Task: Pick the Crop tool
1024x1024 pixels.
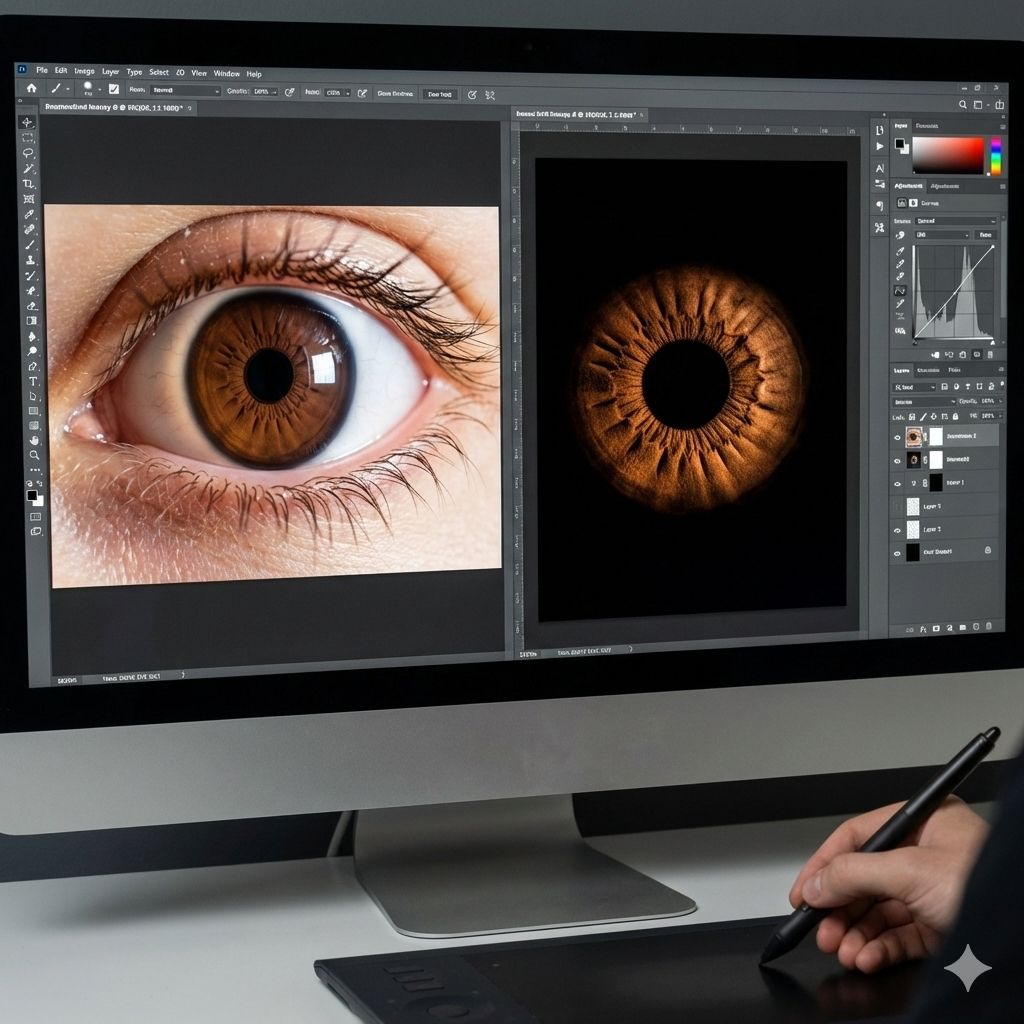Action: coord(29,184)
